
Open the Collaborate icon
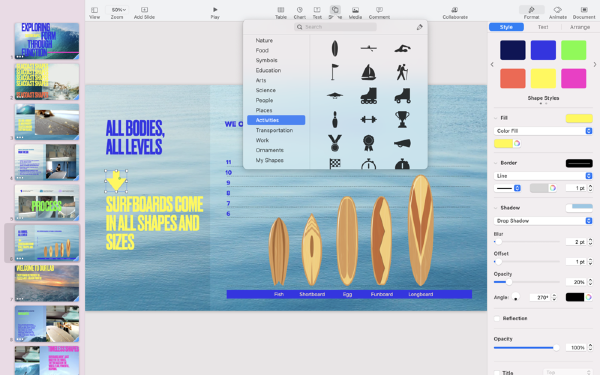(x=455, y=12)
